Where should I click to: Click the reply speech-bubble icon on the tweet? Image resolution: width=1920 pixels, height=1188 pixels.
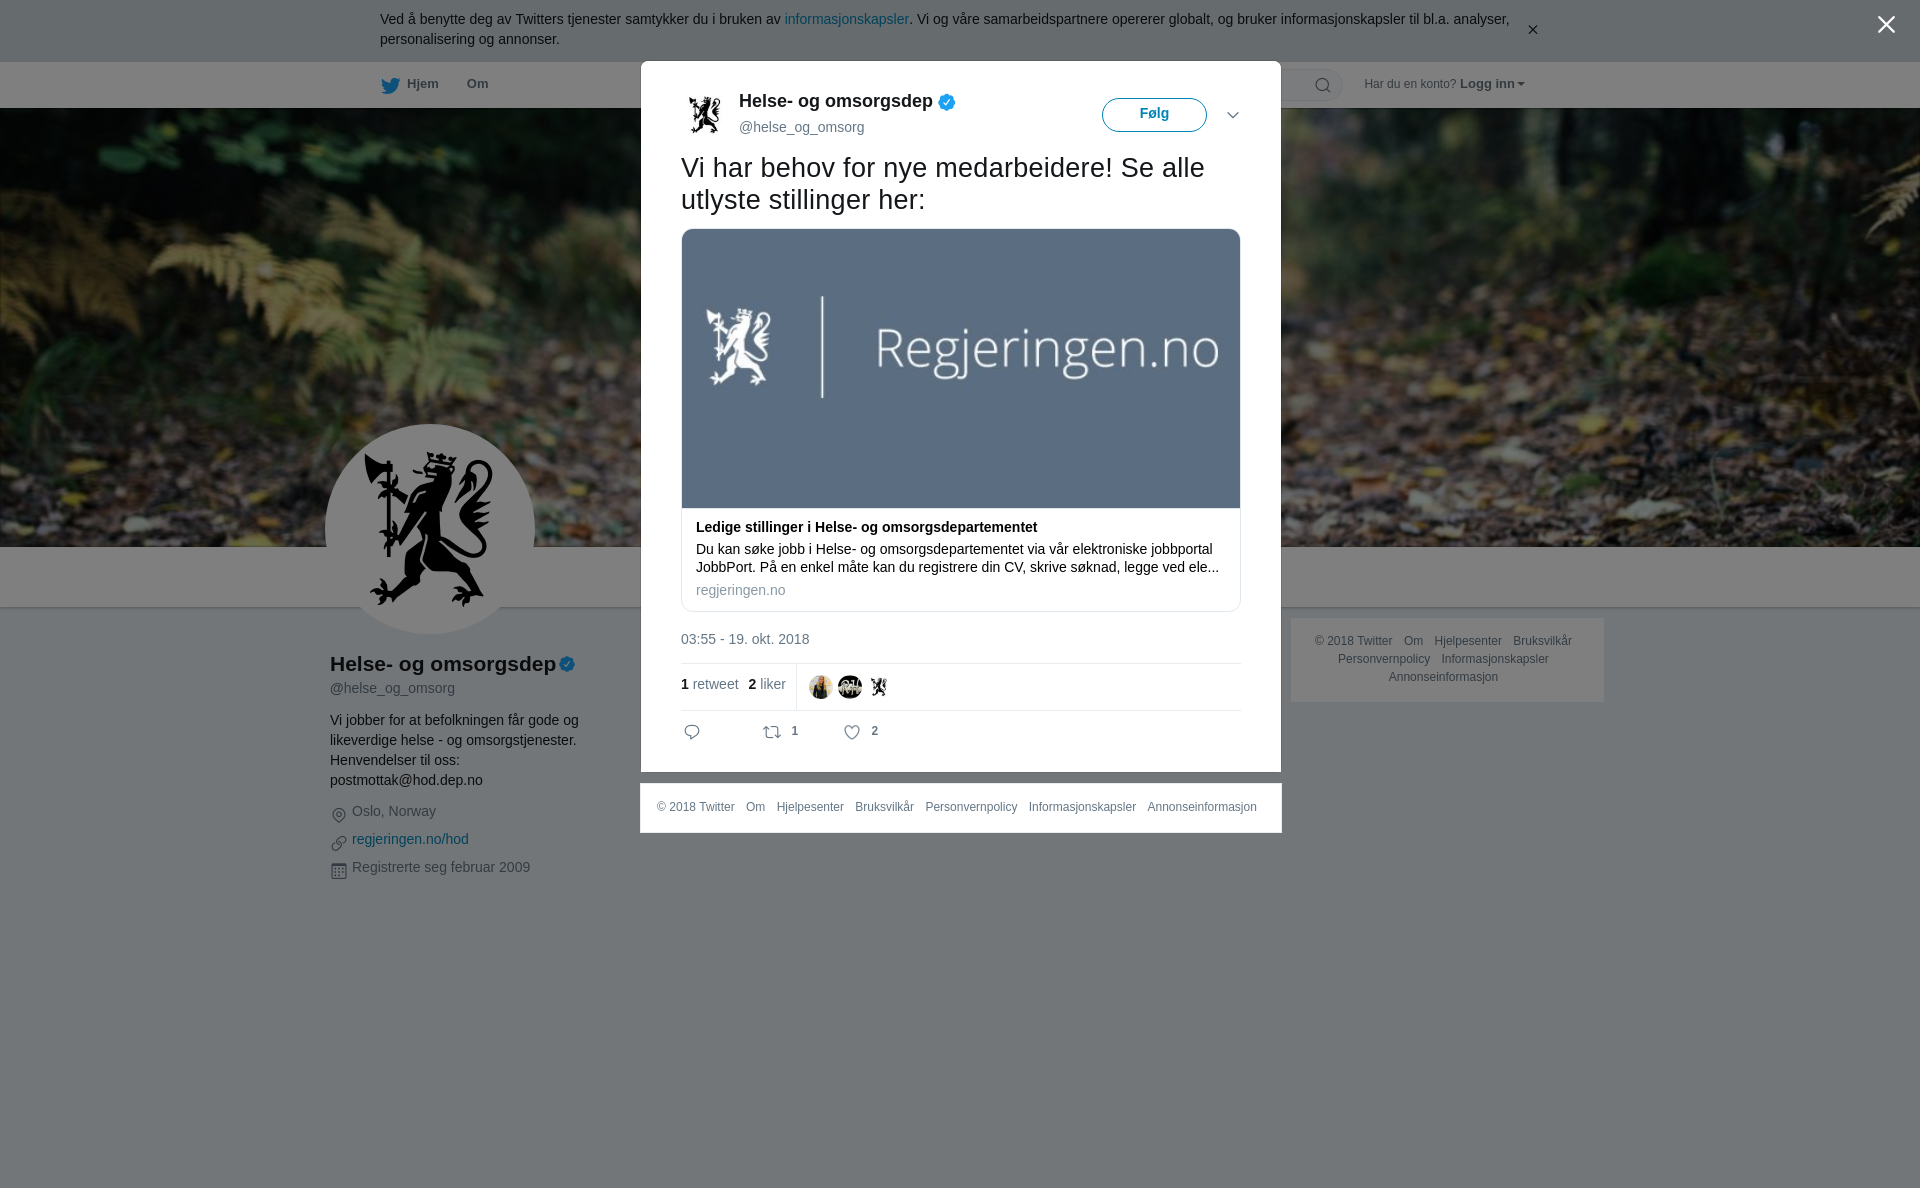pyautogui.click(x=692, y=732)
